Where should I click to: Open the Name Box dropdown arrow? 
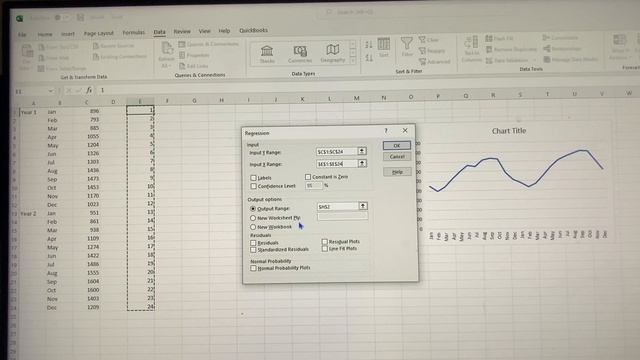click(50, 91)
